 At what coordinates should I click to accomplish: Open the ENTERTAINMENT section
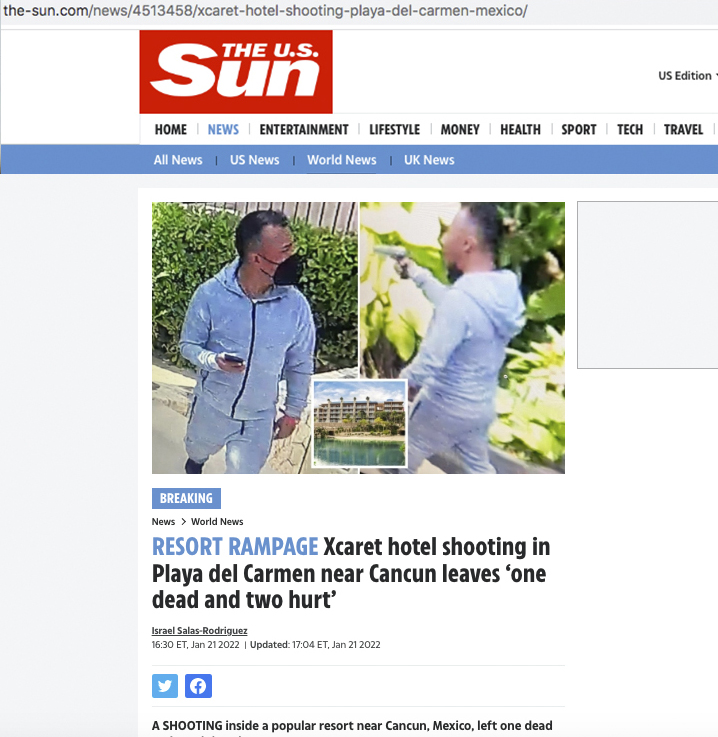pos(304,129)
